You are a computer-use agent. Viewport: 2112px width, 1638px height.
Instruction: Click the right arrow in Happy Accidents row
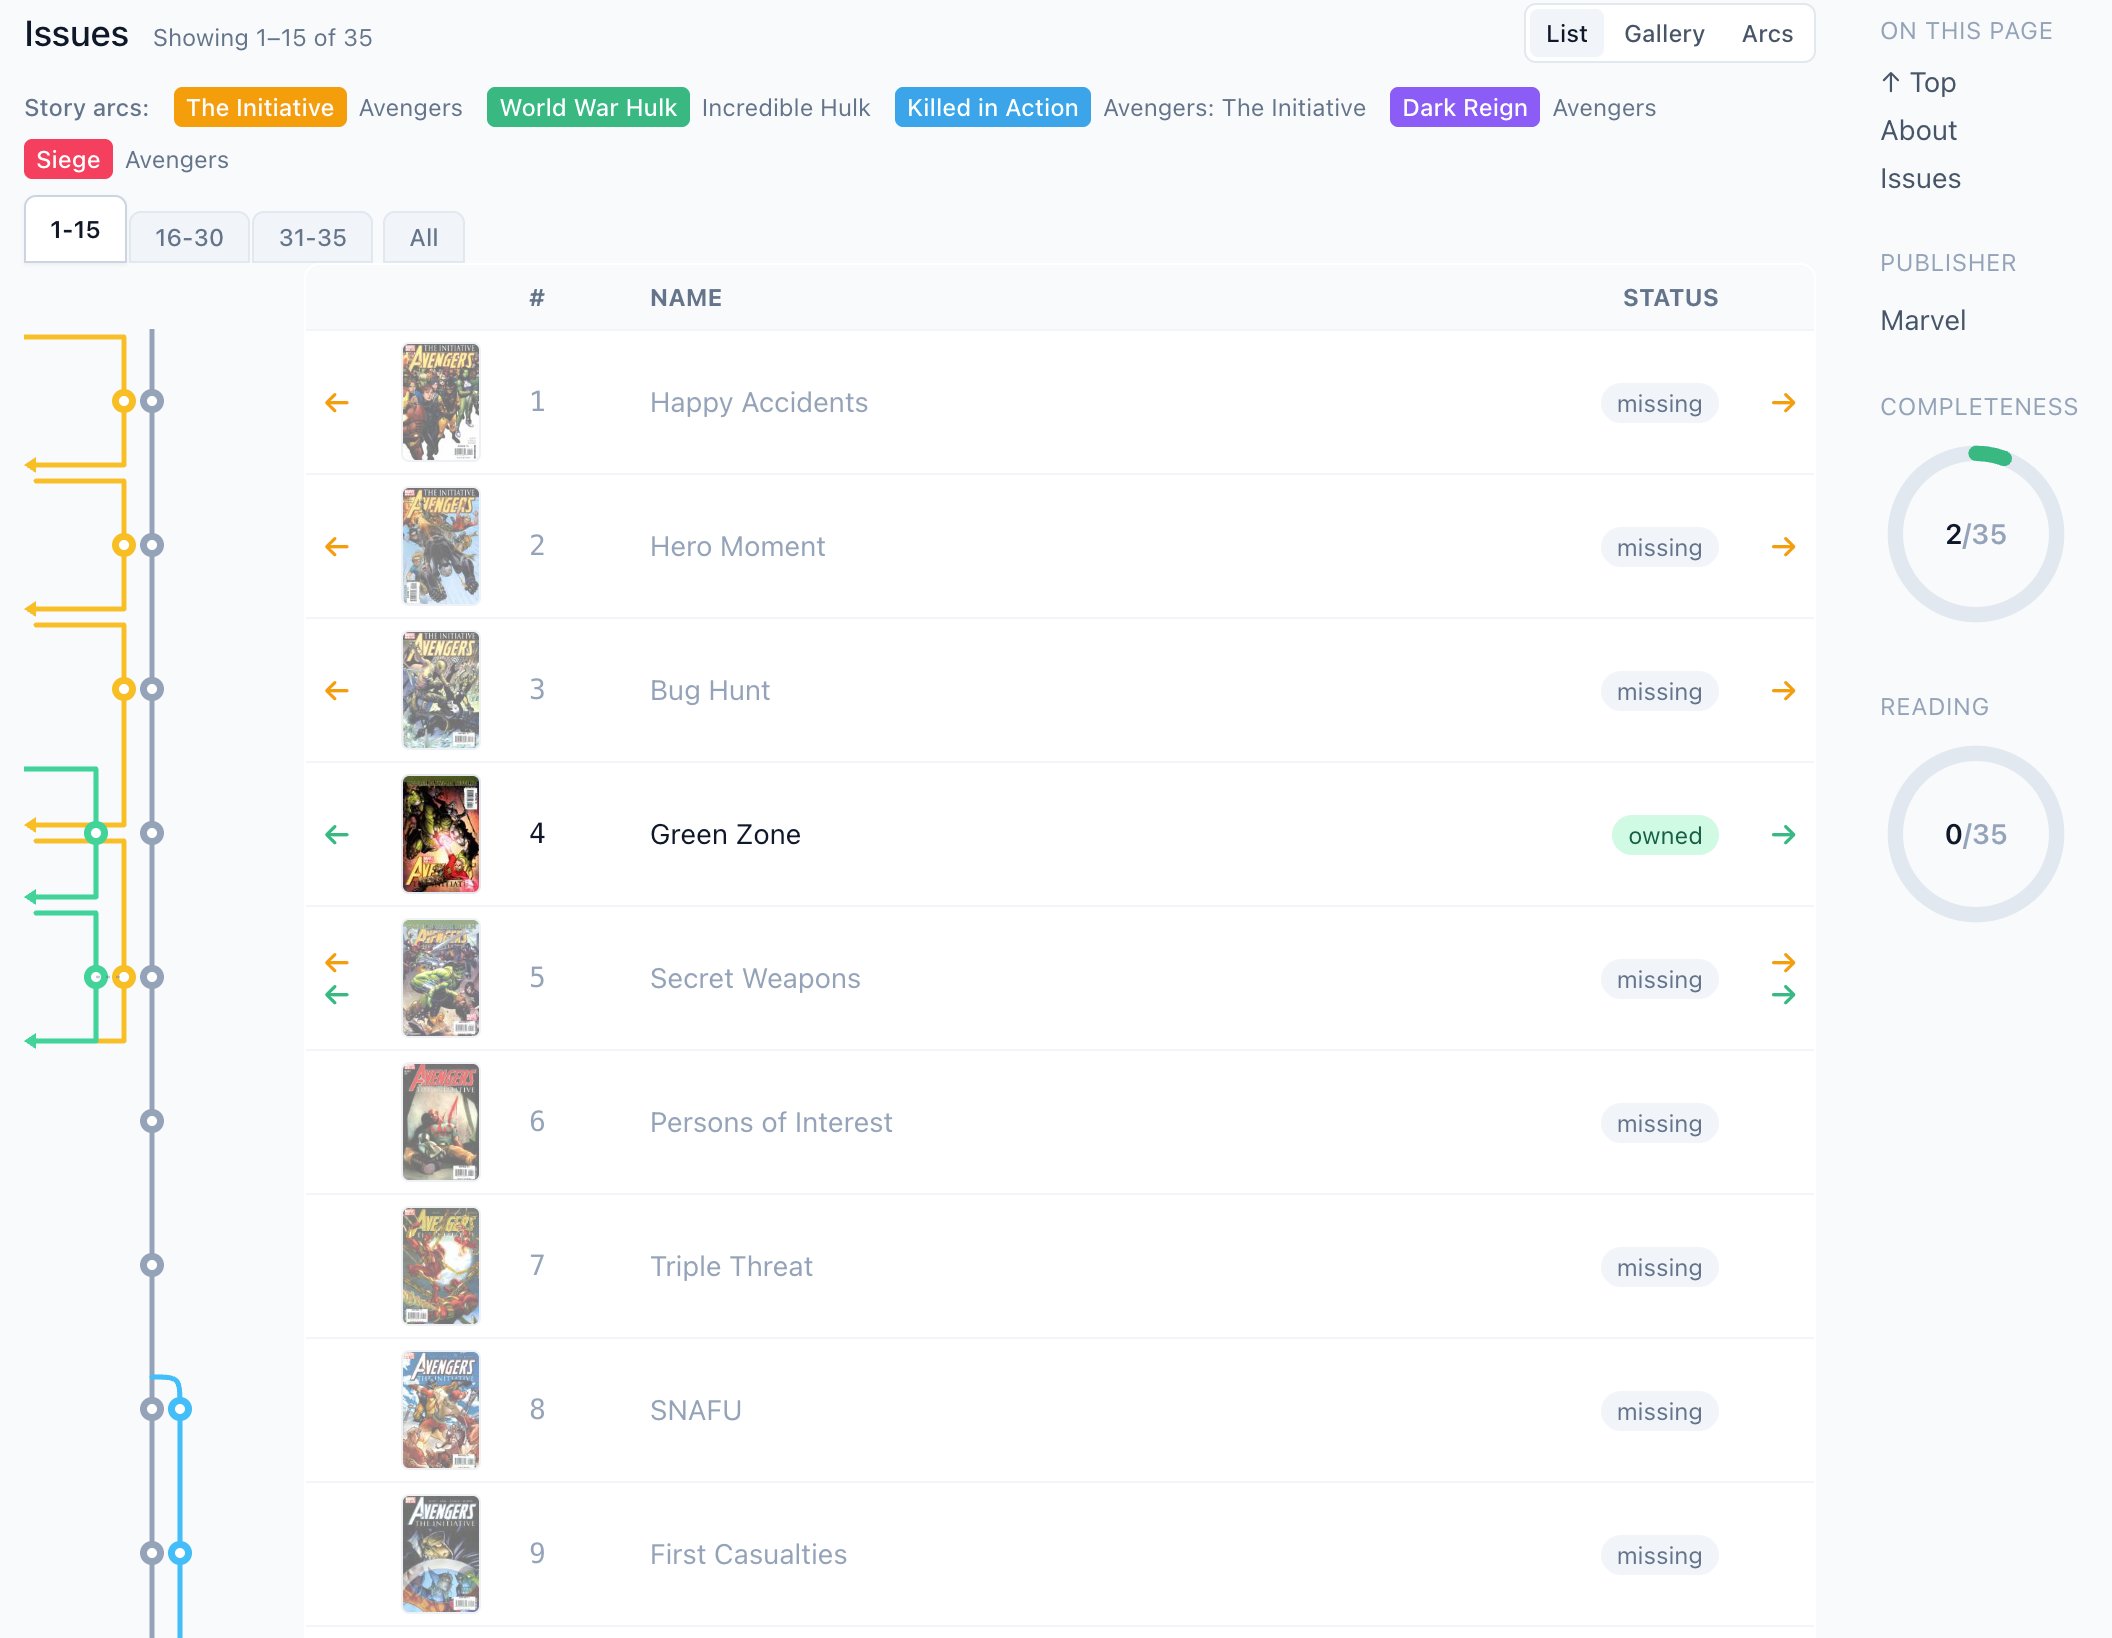tap(1783, 403)
